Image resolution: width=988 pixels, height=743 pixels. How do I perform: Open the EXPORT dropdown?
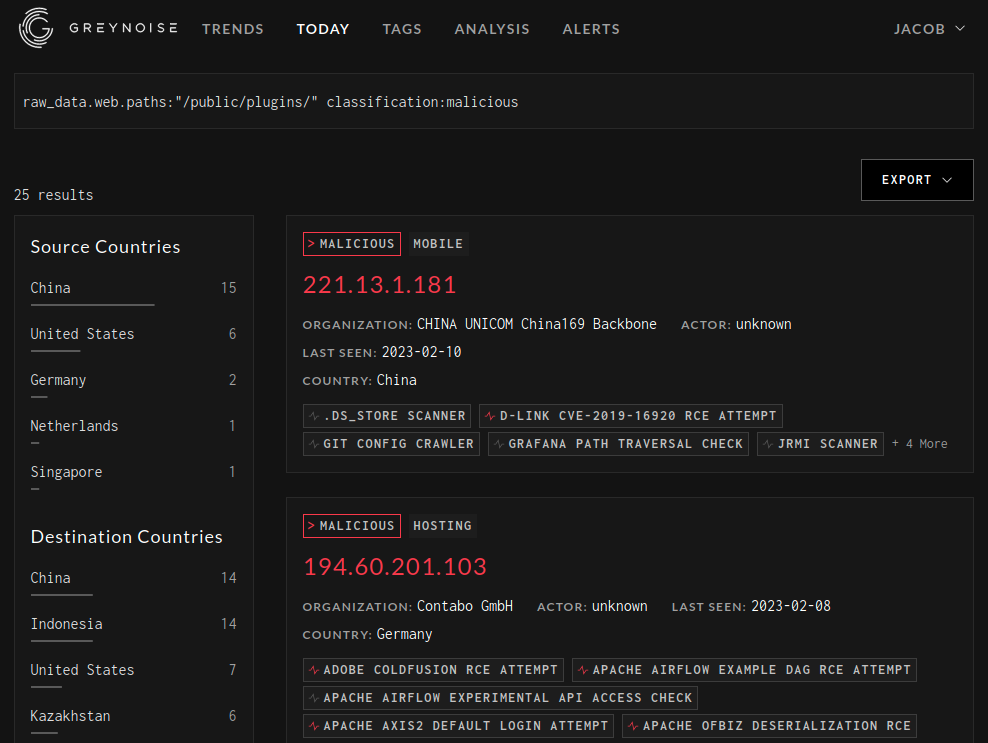pyautogui.click(x=916, y=179)
